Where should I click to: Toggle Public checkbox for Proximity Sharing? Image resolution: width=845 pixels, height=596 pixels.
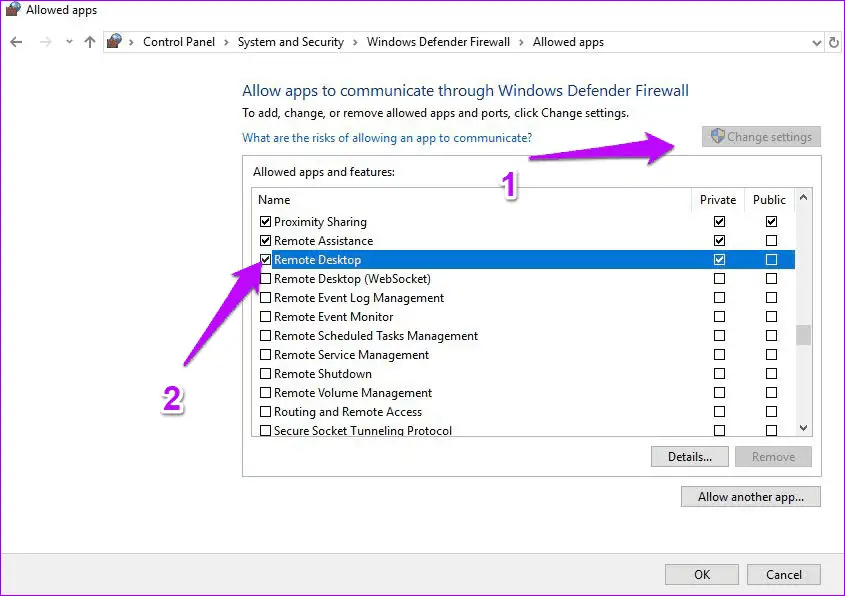pos(771,221)
